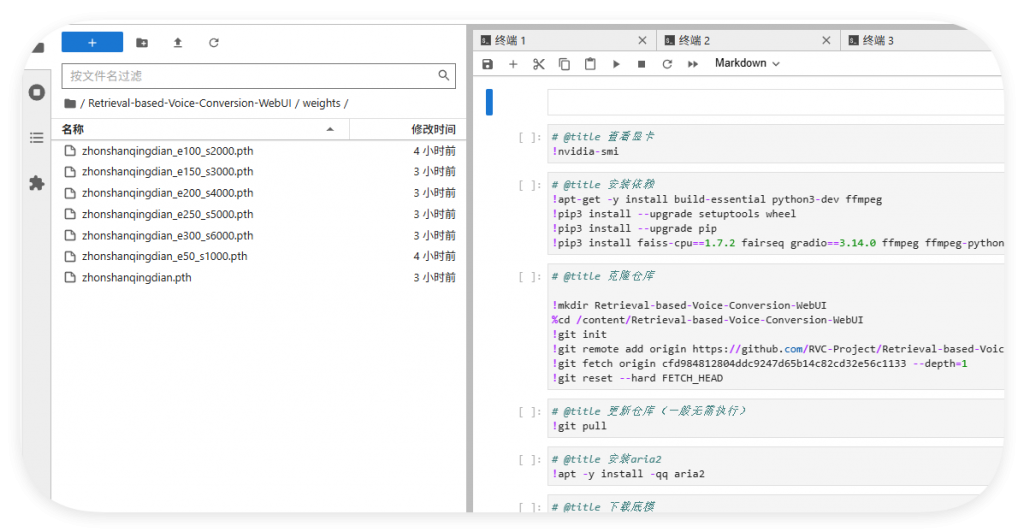
Task: Create a new folder in file browser
Action: (142, 43)
